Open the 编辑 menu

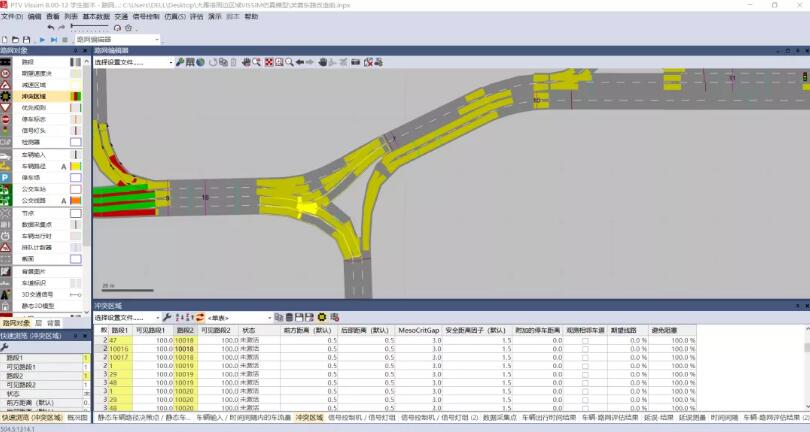pyautogui.click(x=34, y=17)
